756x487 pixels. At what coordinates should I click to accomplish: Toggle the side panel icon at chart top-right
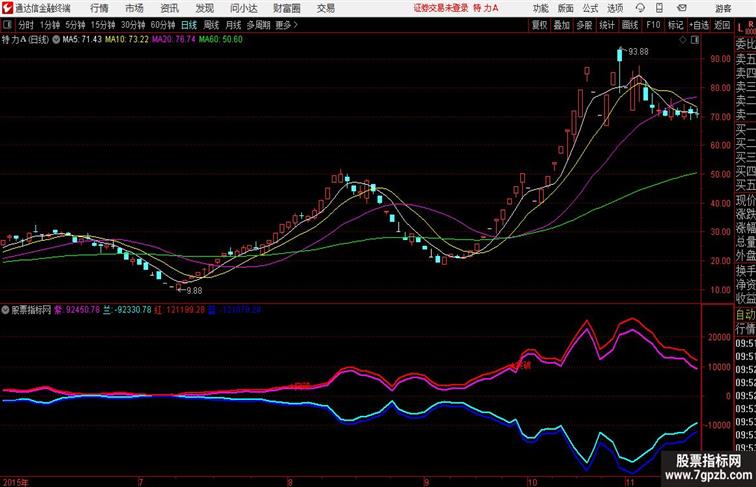[695, 41]
